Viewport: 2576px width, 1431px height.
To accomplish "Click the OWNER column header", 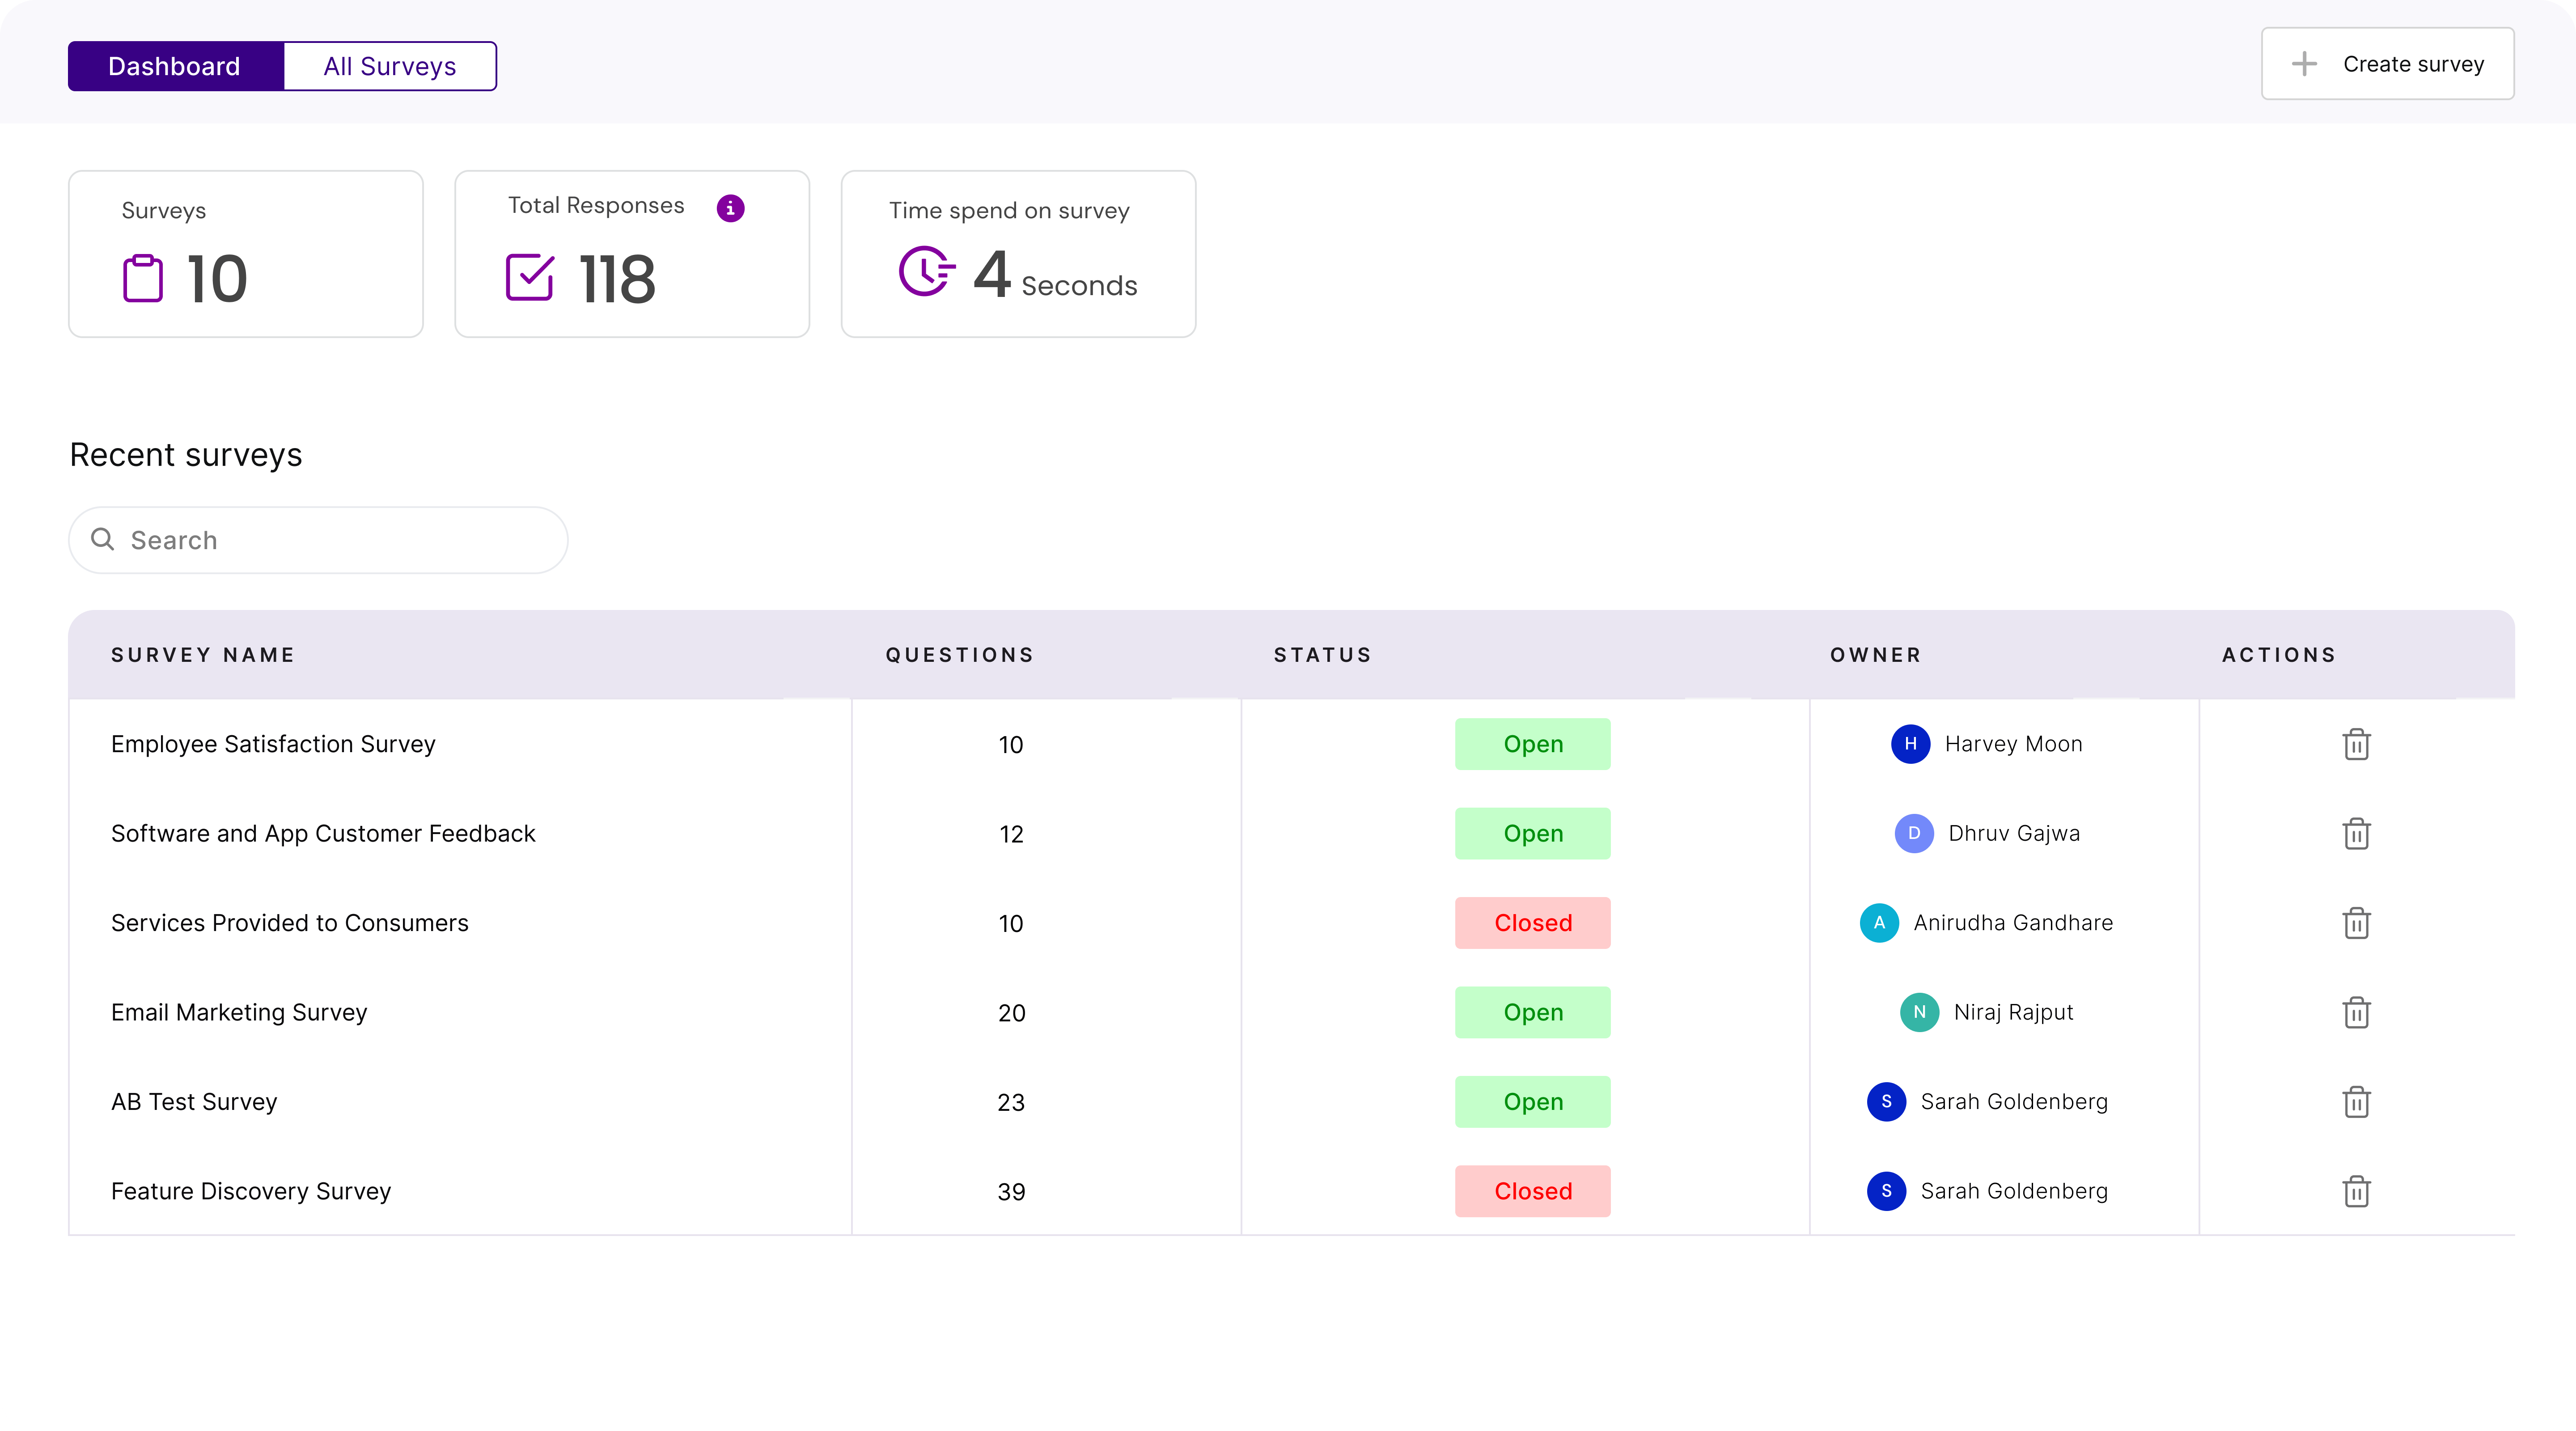I will 1876,655.
